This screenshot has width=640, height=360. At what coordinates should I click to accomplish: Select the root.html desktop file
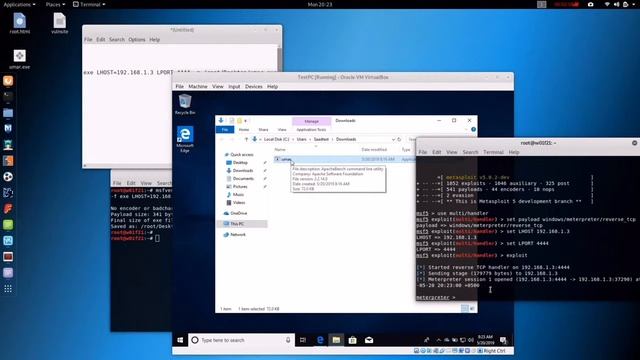(x=20, y=24)
